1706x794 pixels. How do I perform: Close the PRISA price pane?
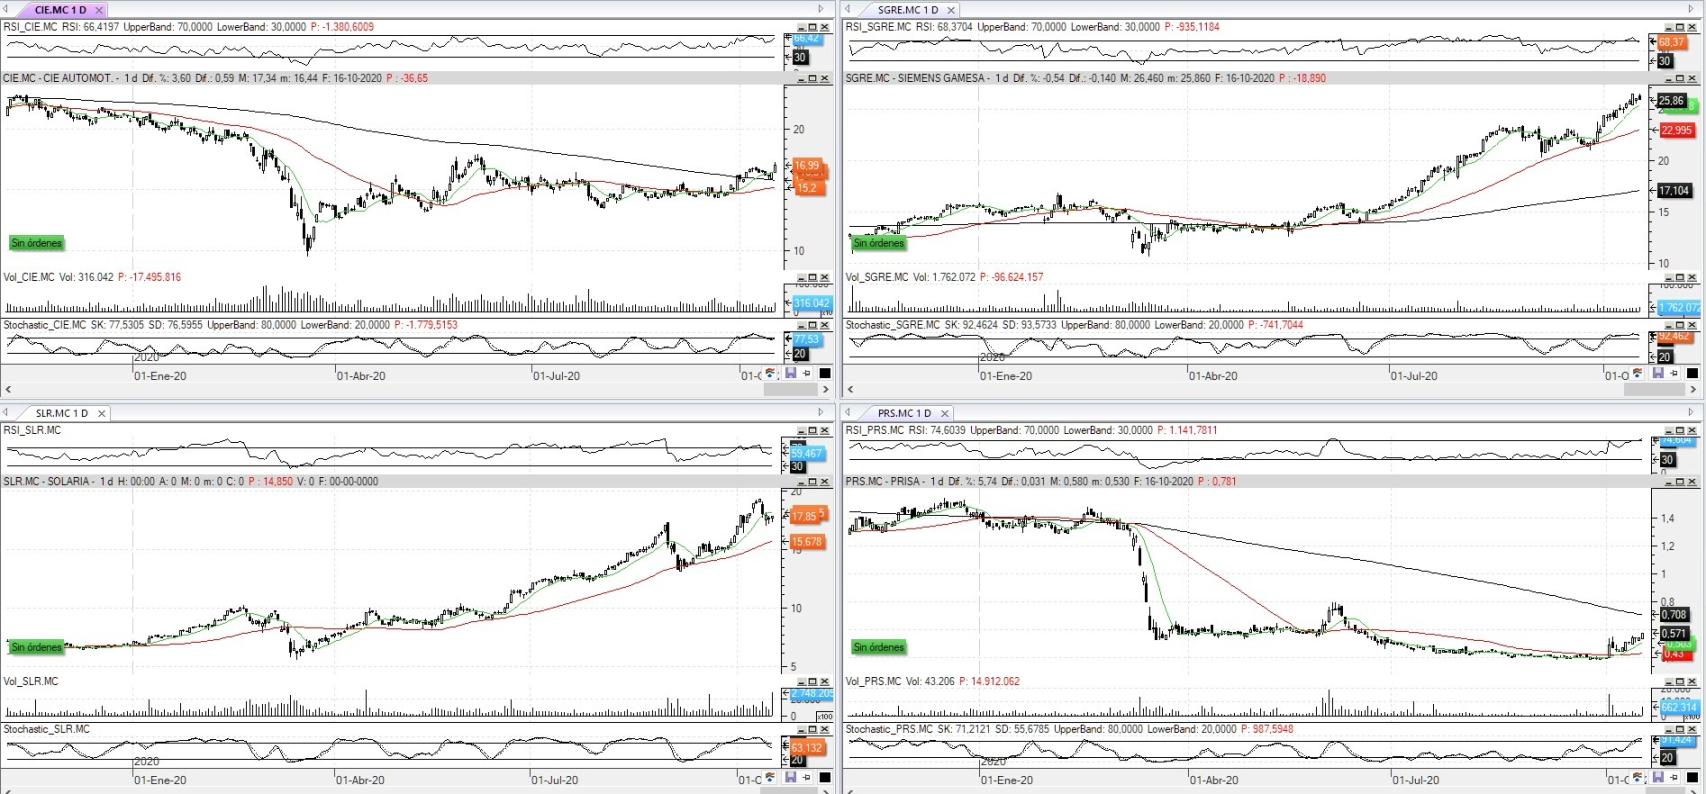click(x=1692, y=481)
